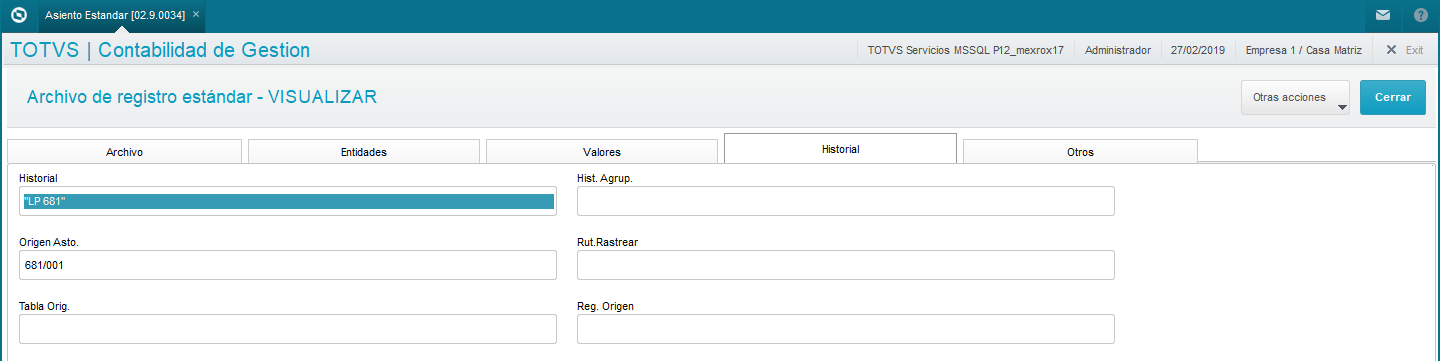This screenshot has width=1440, height=361.
Task: Close the Asiento Estandar tab with its X
Action: [x=196, y=14]
